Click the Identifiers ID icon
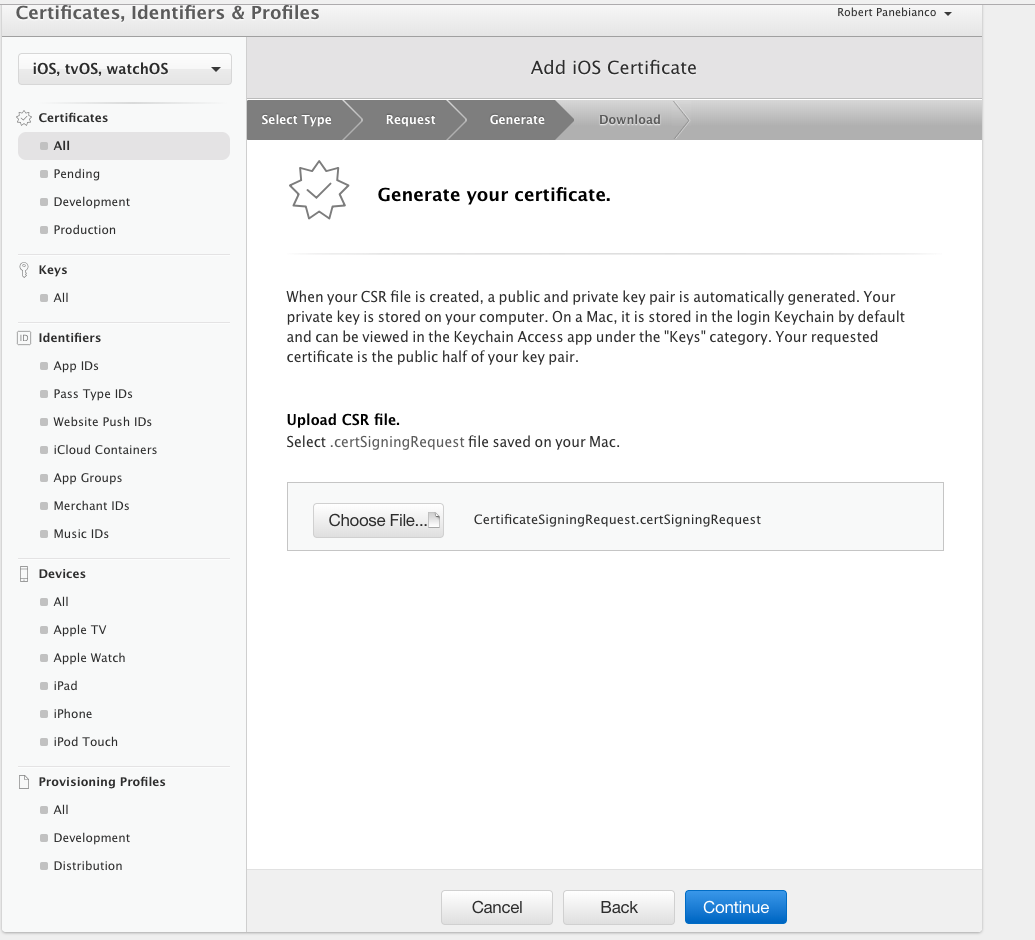Screen dimensions: 1035x940 tap(24, 338)
